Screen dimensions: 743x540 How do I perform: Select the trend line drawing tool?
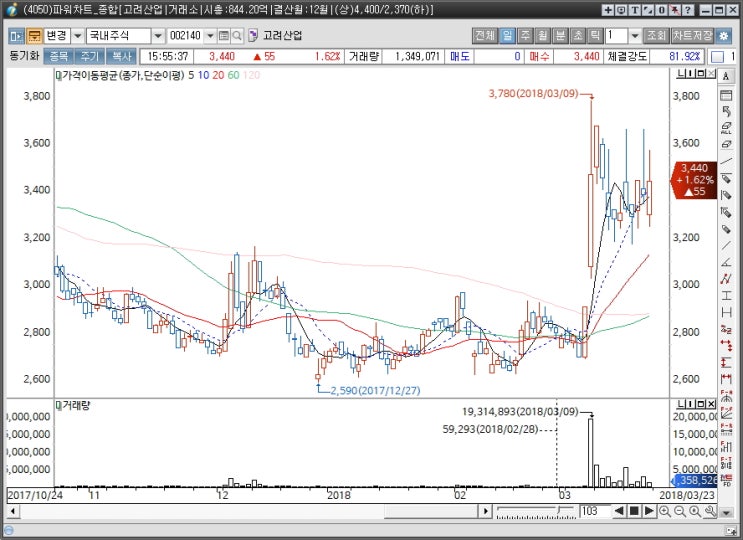click(x=726, y=162)
